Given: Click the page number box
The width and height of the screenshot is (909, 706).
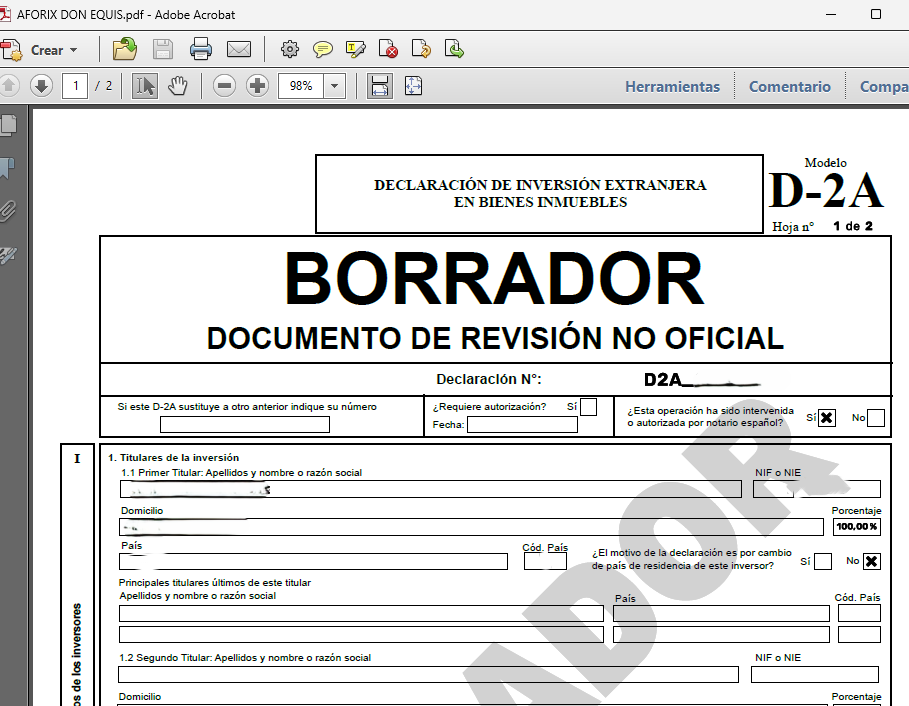Looking at the screenshot, I should (x=75, y=86).
